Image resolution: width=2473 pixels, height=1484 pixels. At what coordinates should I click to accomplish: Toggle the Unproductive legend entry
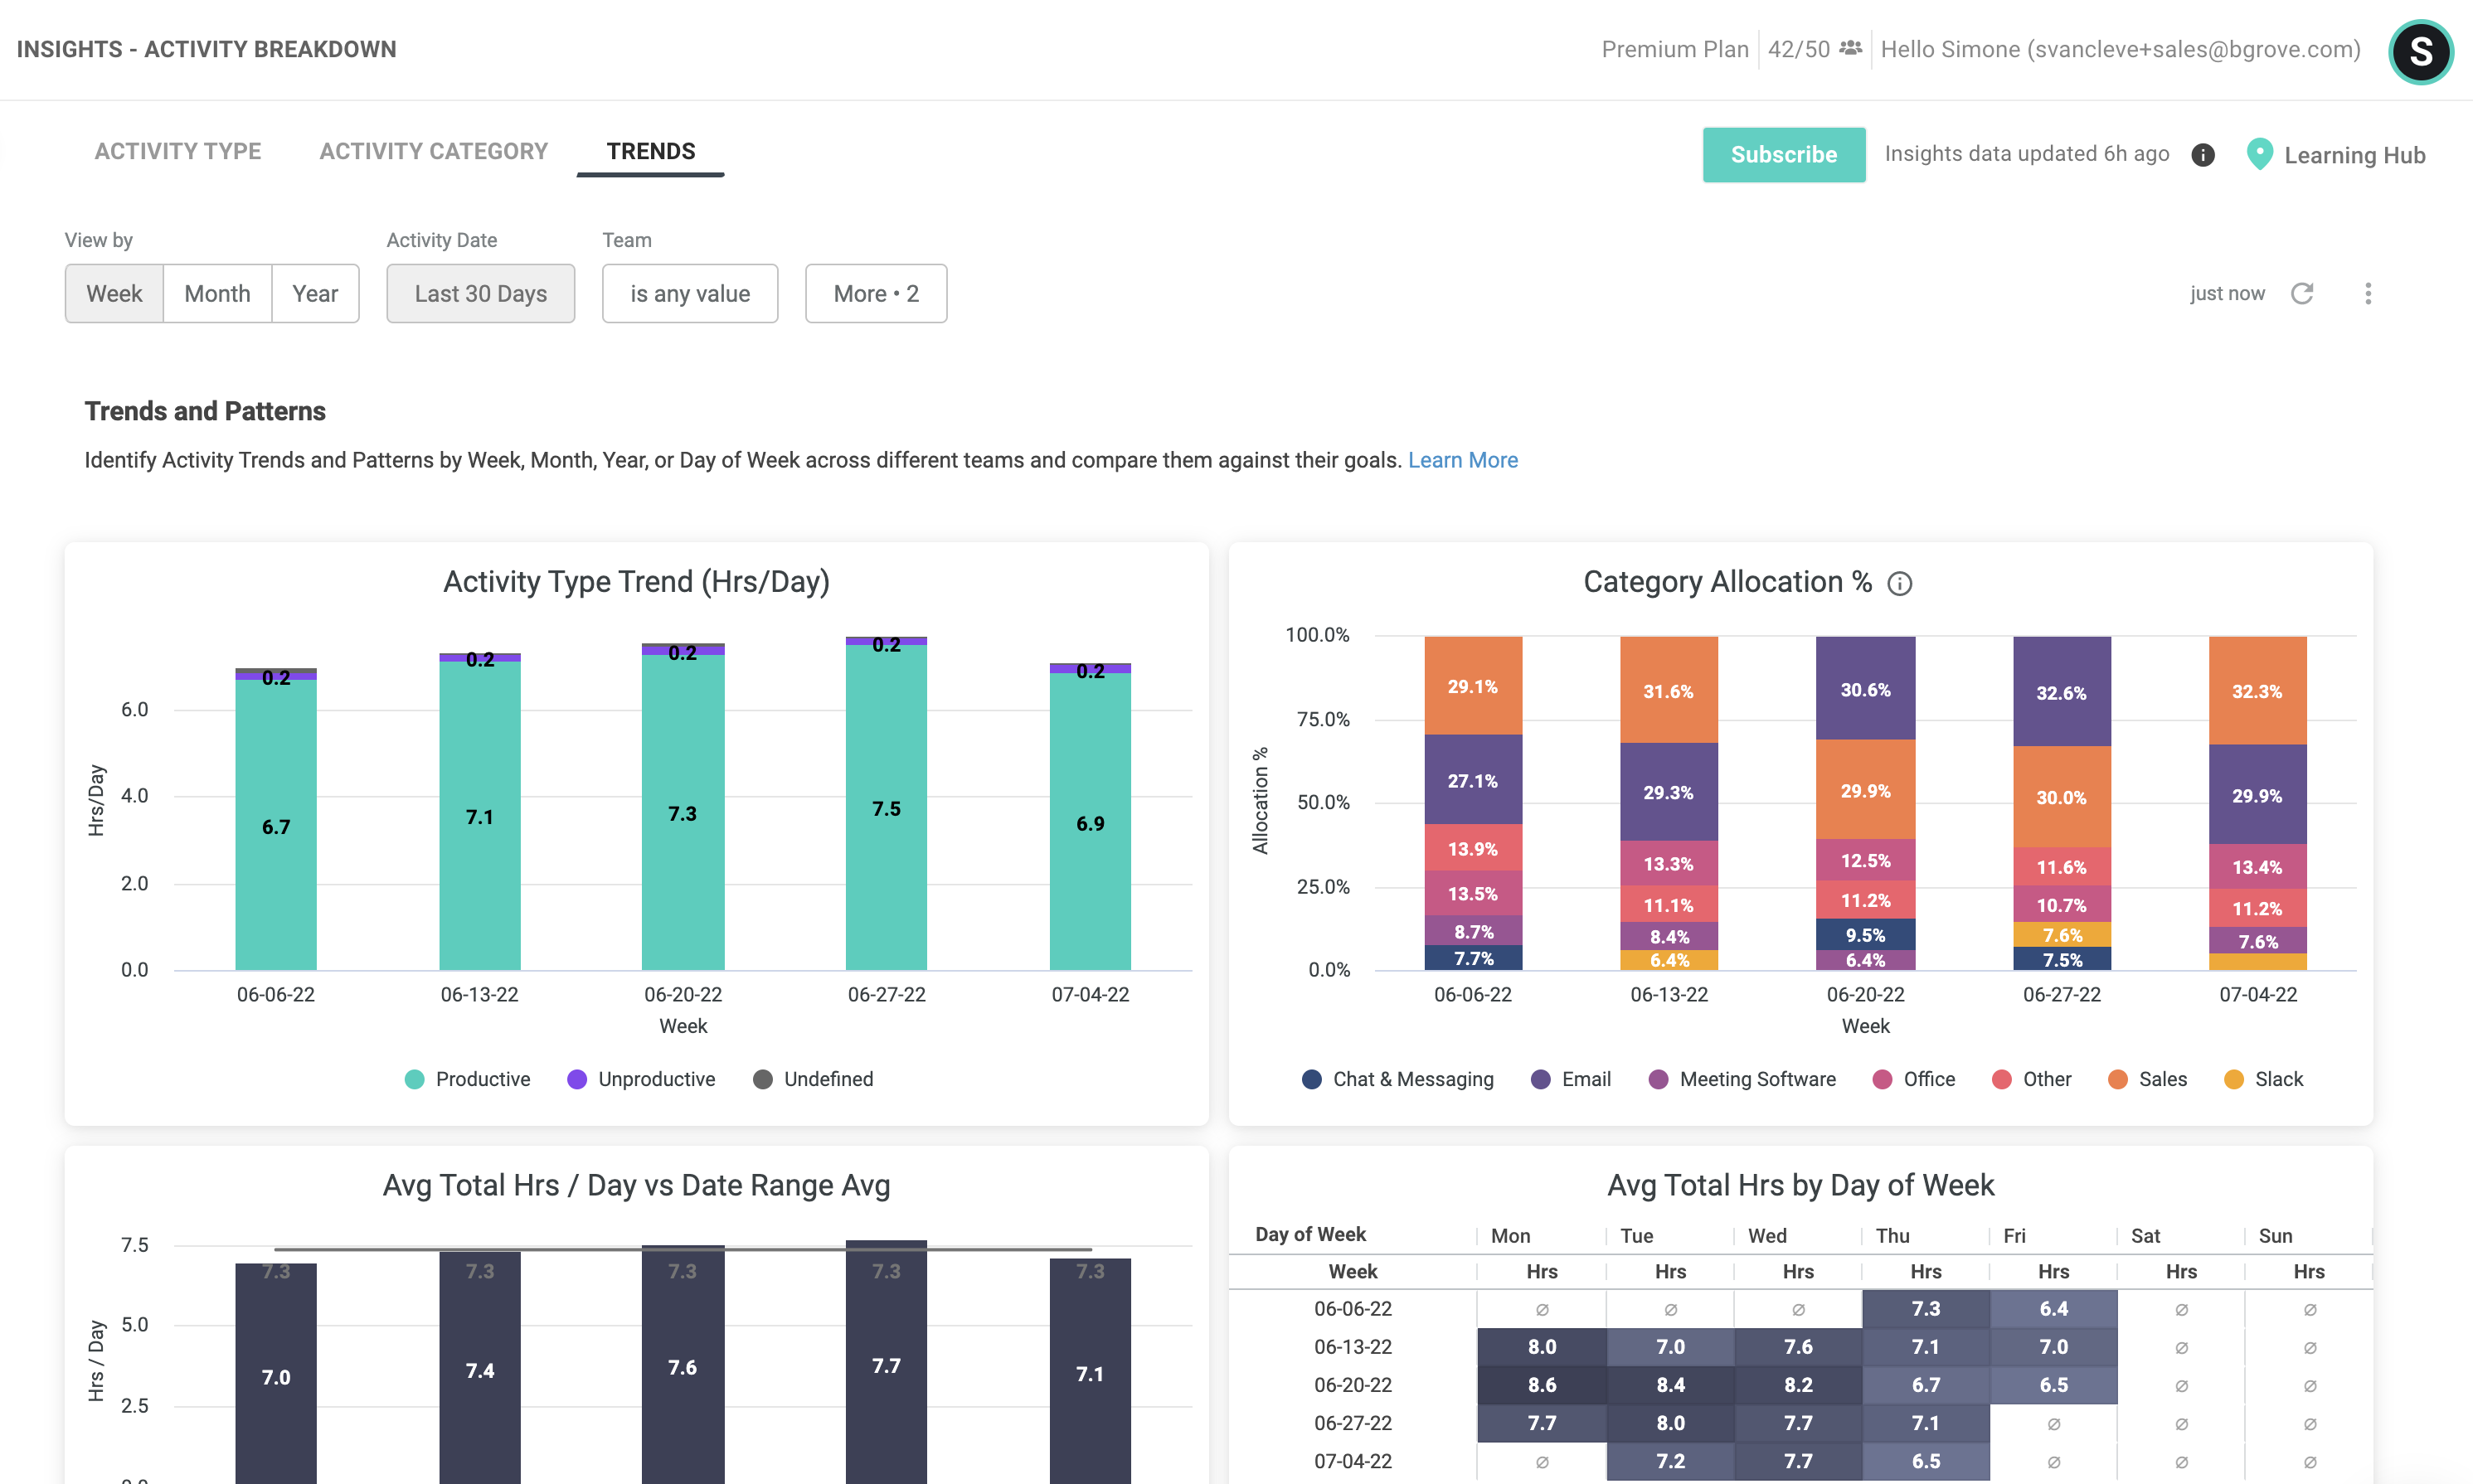coord(641,1079)
